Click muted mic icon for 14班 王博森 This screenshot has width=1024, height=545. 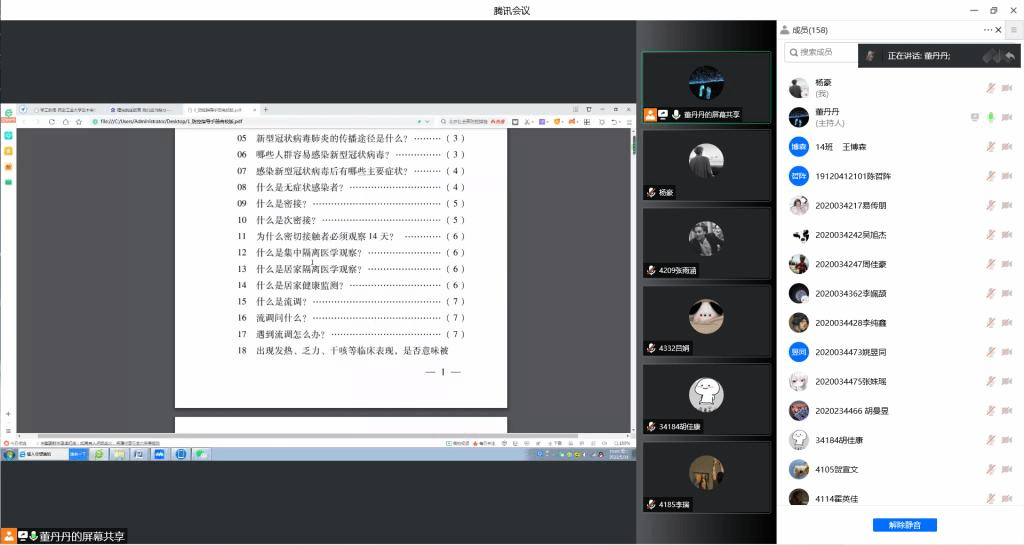[990, 147]
